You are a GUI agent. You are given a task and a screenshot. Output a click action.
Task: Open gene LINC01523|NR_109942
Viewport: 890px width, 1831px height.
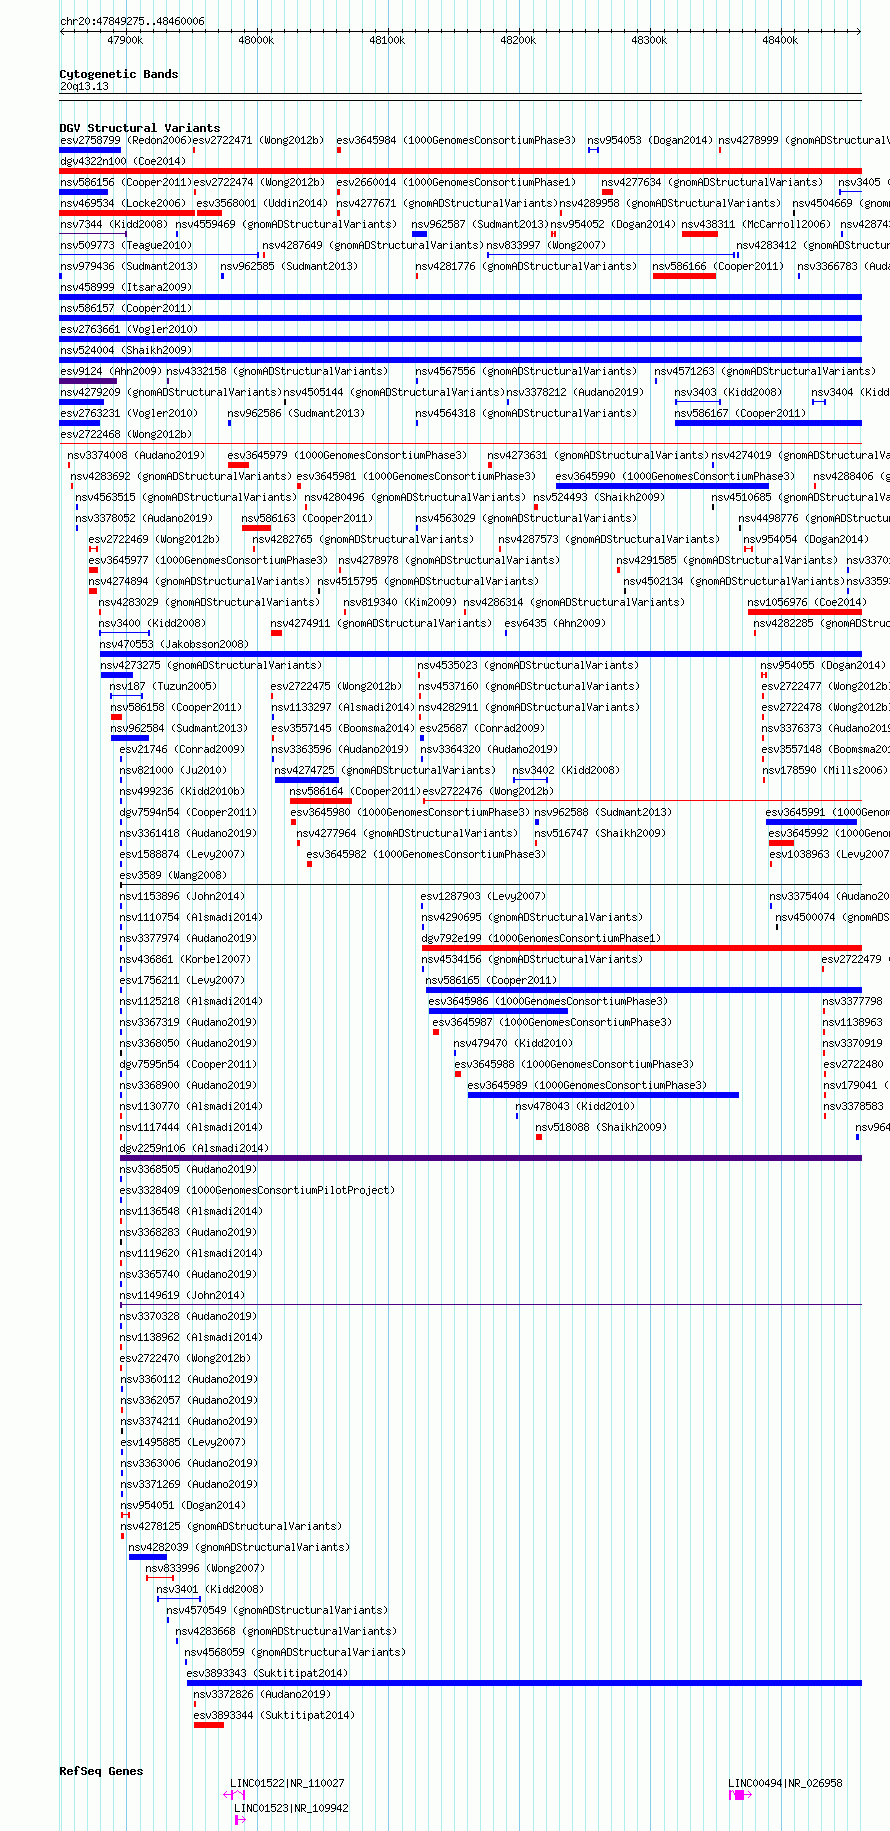coord(291,1808)
